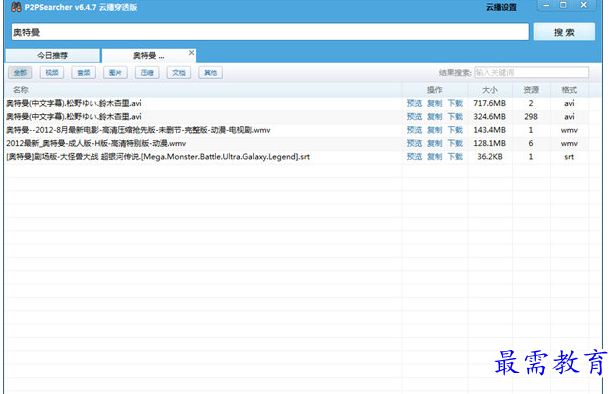The height and width of the screenshot is (394, 616).
Task: Minimize the P2PSearcher window
Action: (x=546, y=5)
